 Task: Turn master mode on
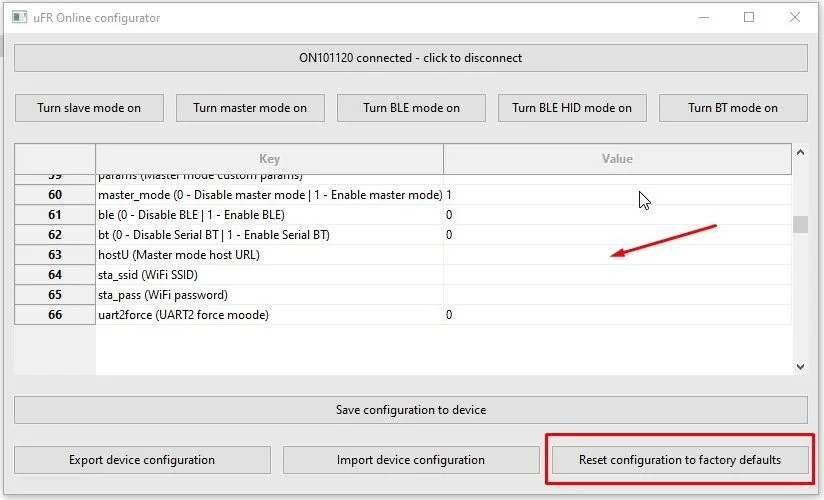(x=250, y=108)
